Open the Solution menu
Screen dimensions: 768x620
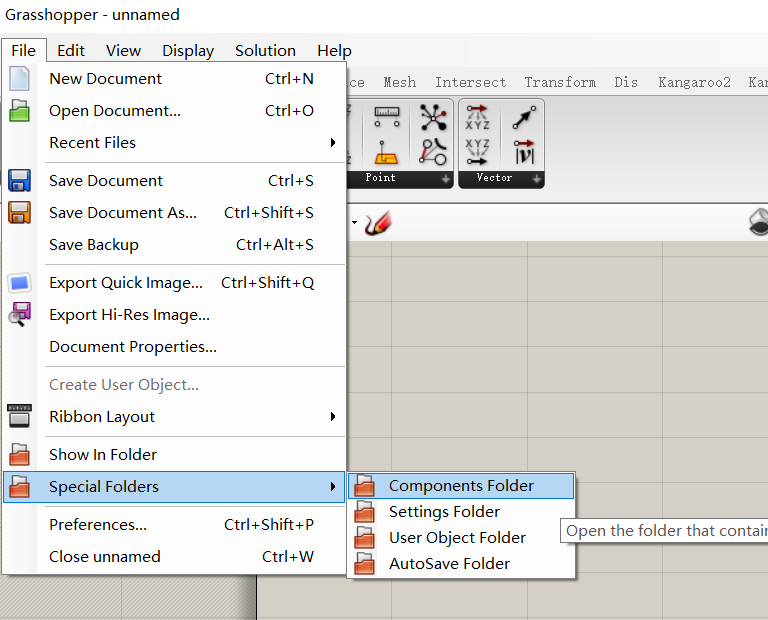[265, 50]
